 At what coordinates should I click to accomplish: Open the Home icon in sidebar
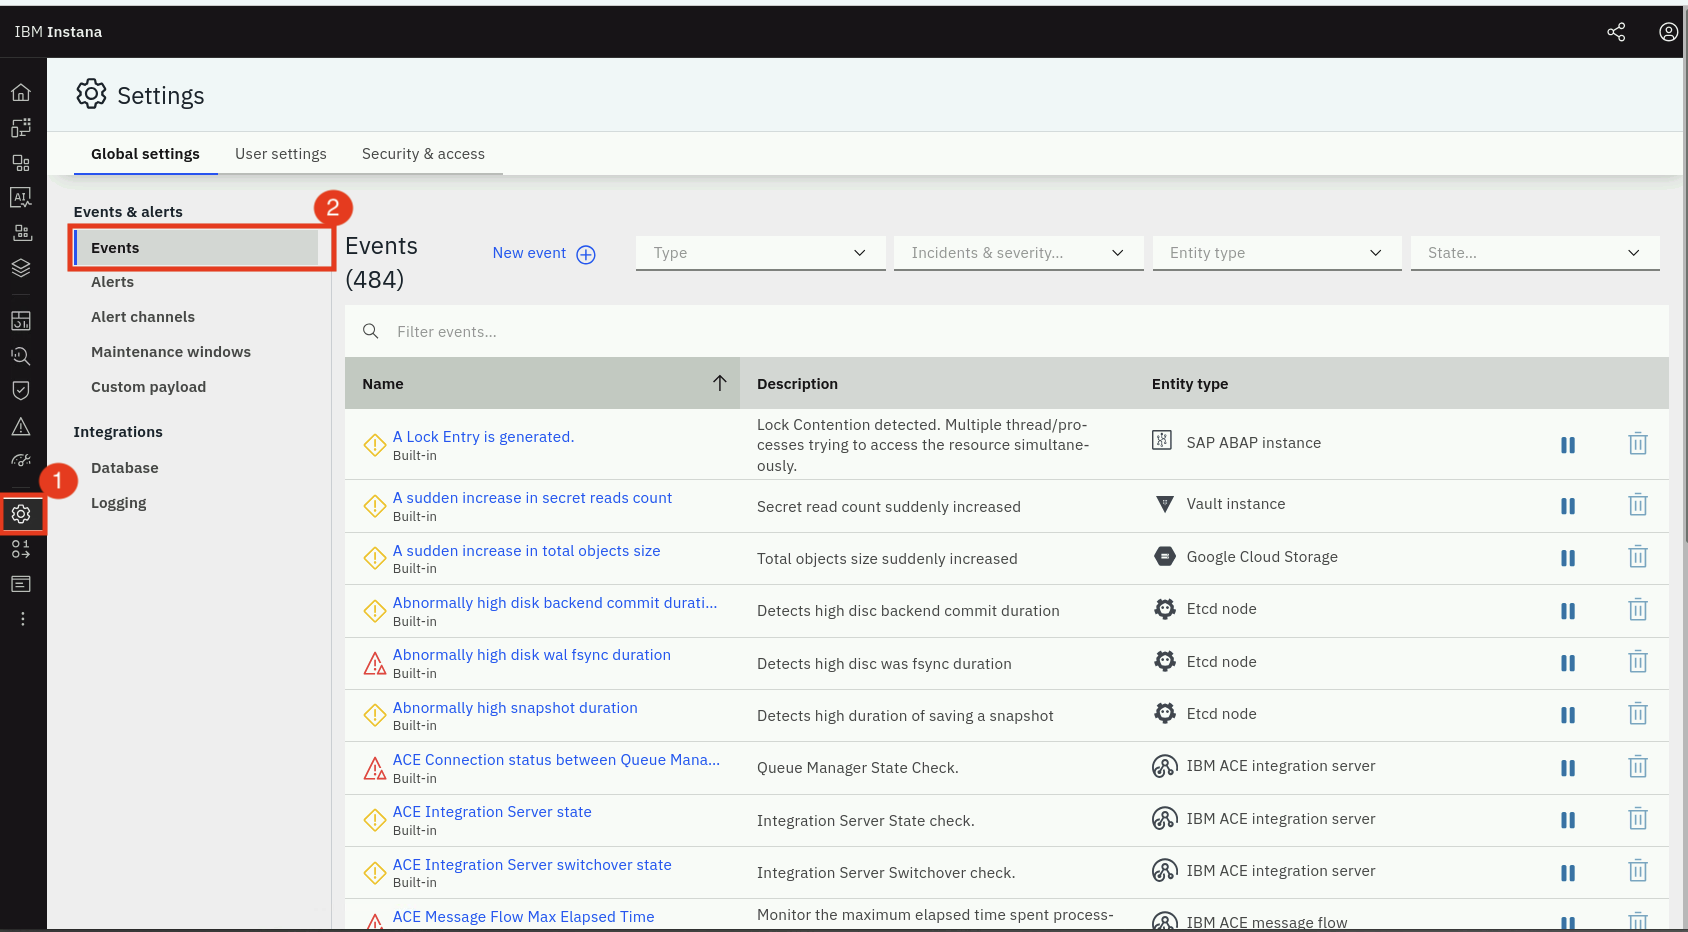pos(21,93)
